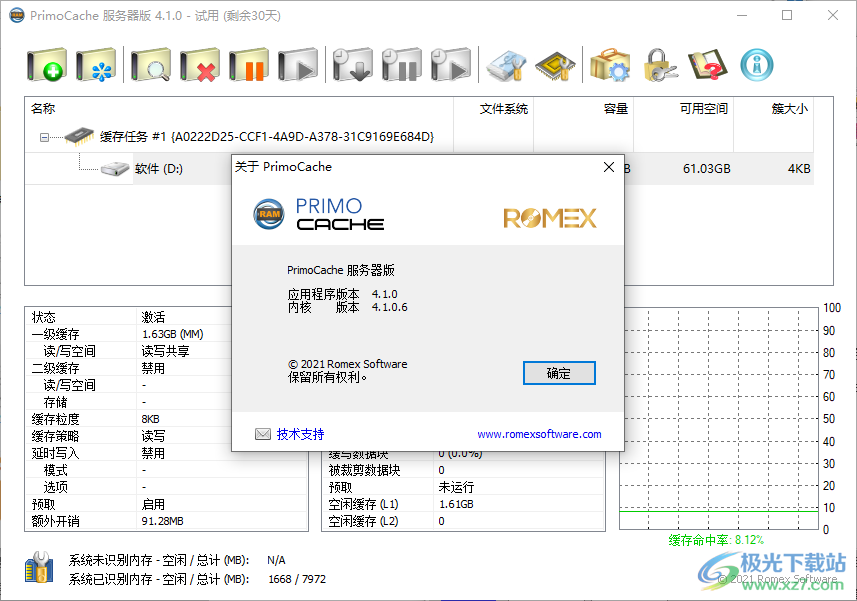The height and width of the screenshot is (601, 857).
Task: Click the 1.63GB (MM) level-1 cache value
Action: coord(173,334)
